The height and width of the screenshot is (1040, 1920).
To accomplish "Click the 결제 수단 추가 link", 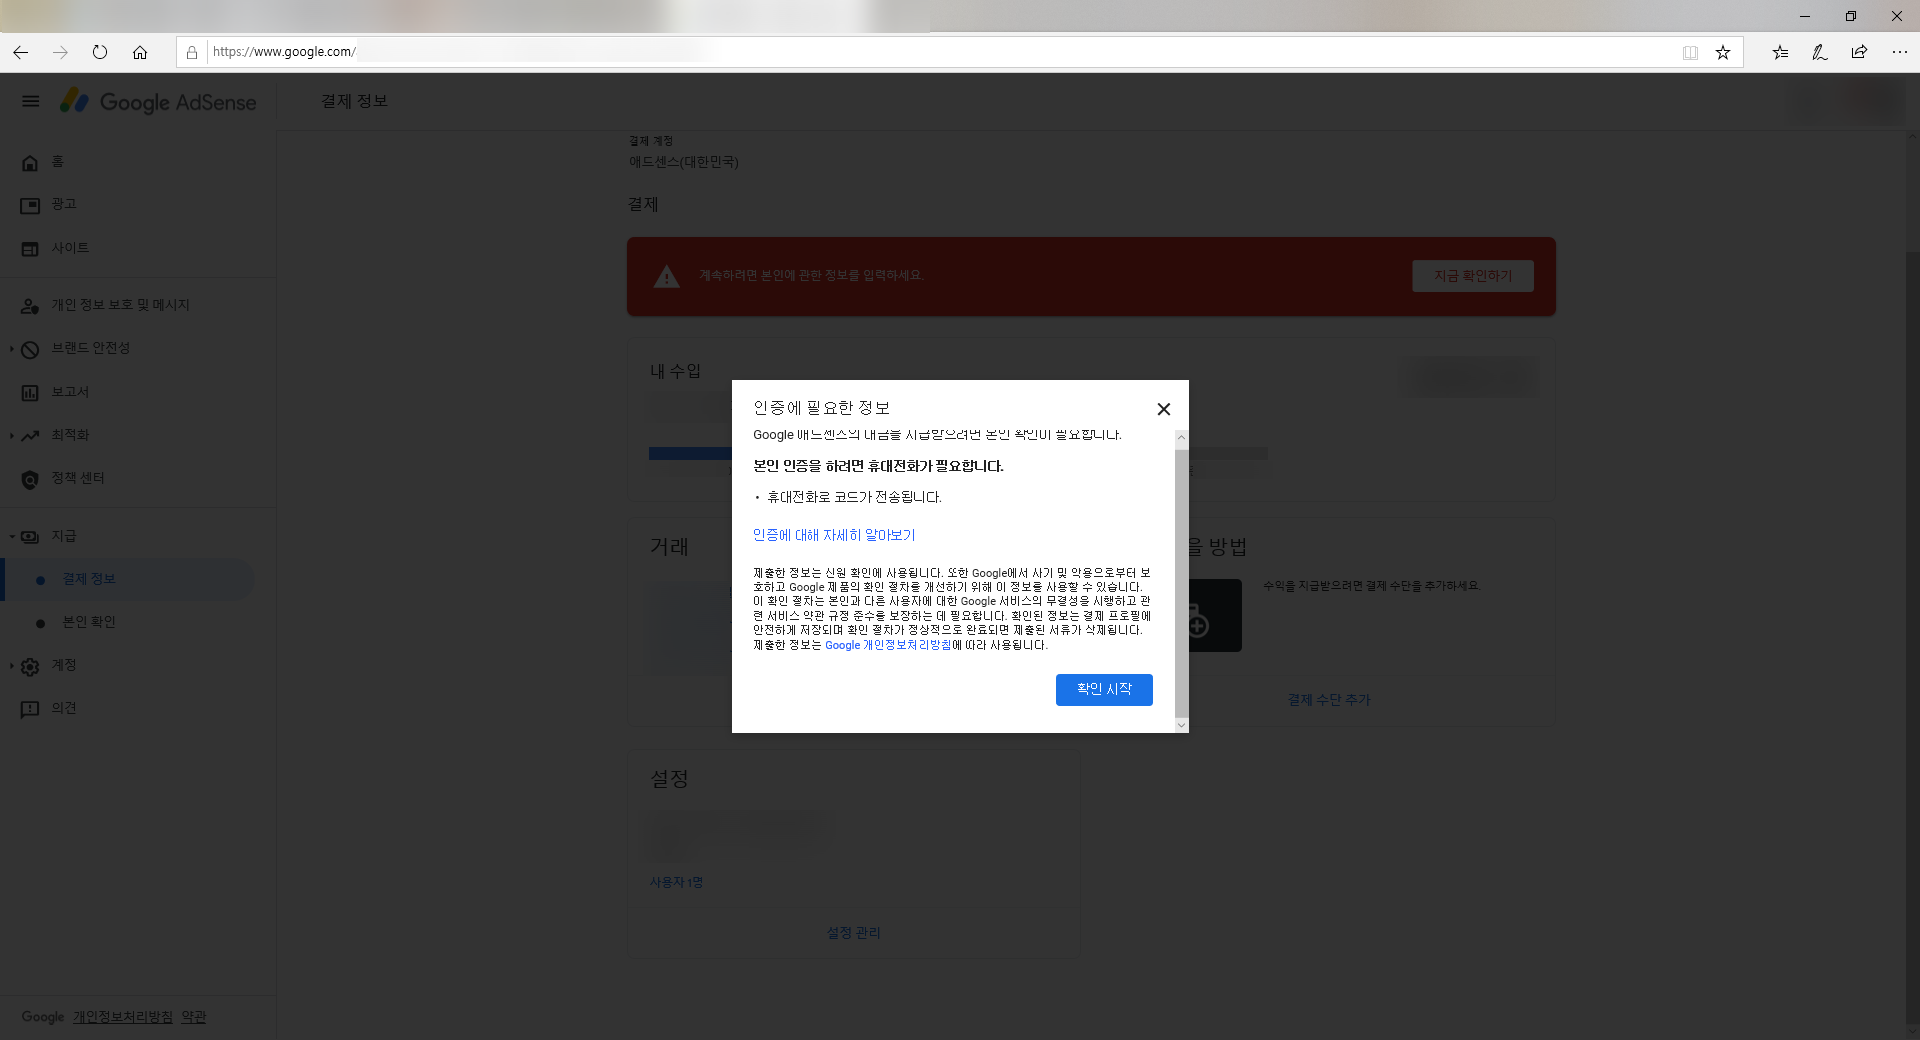I will coord(1329,700).
